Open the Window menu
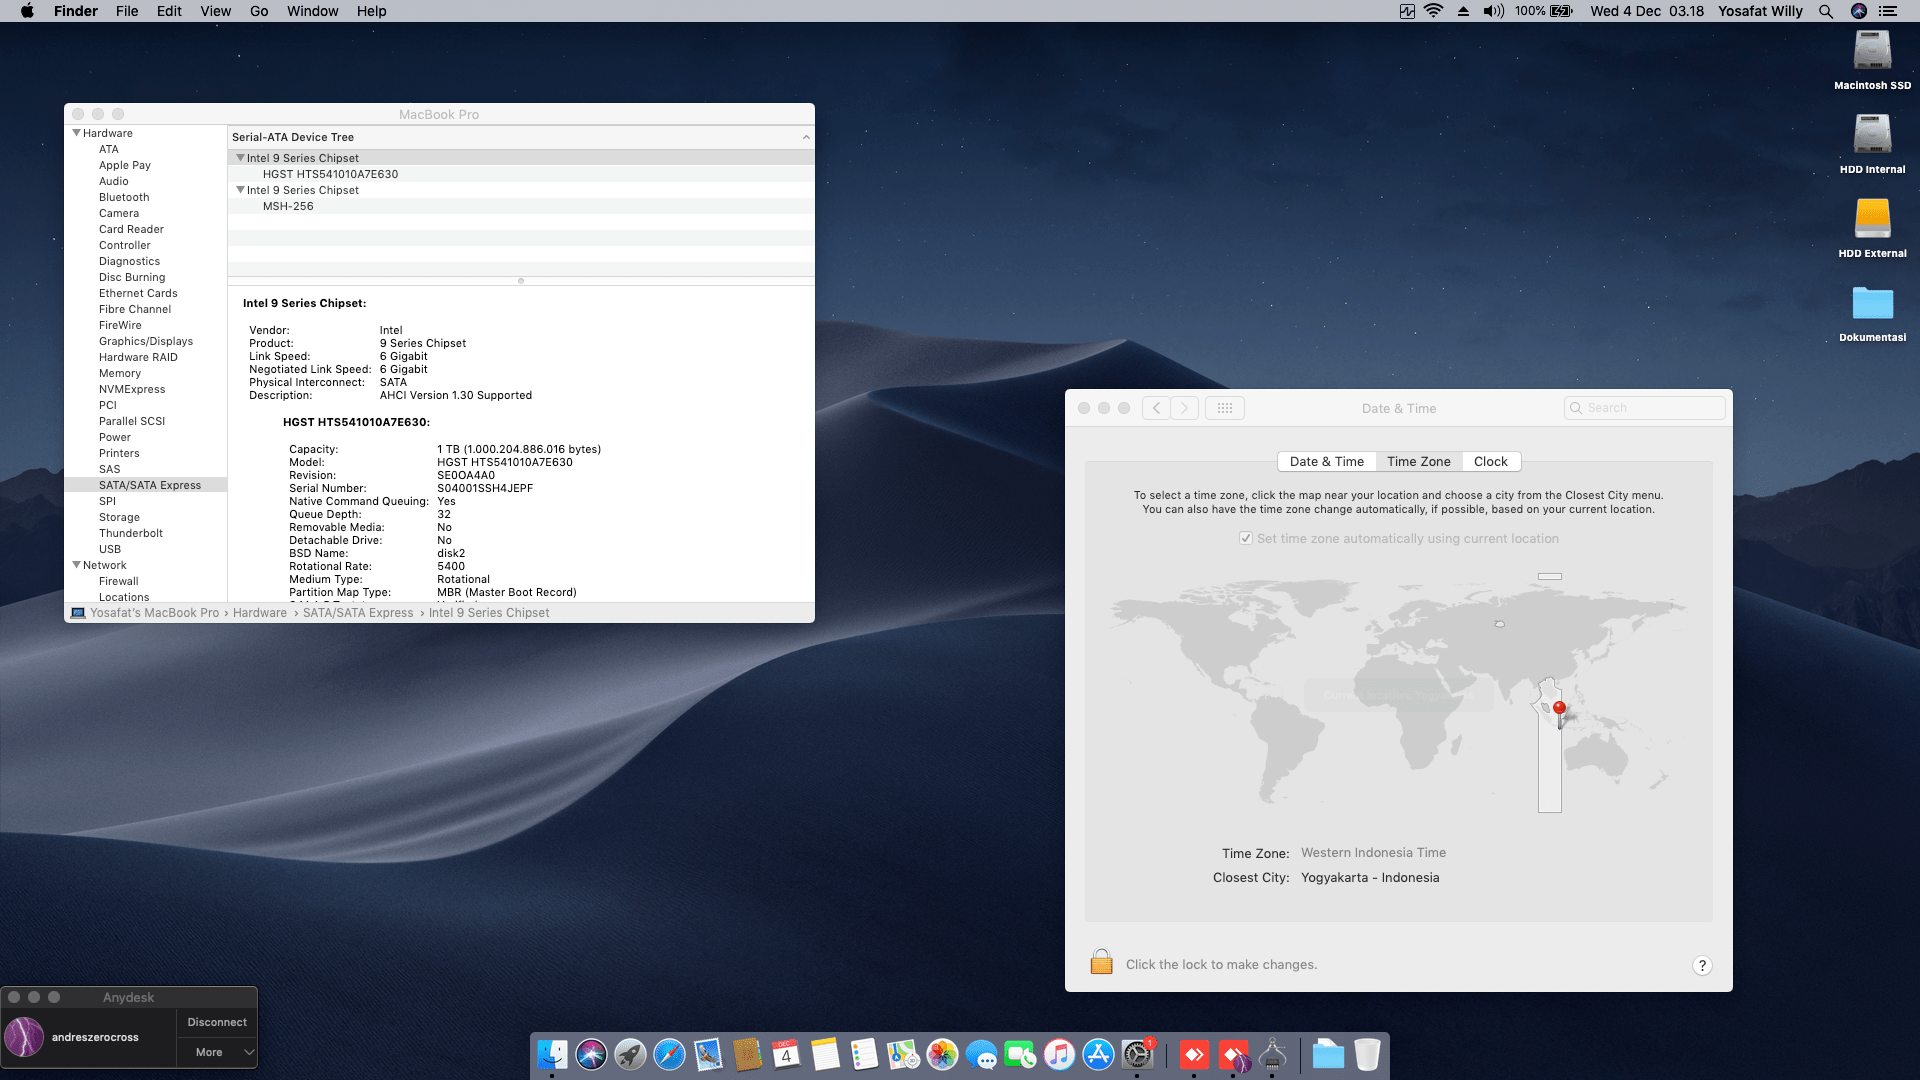Screen dimensions: 1920x1080 coord(312,11)
